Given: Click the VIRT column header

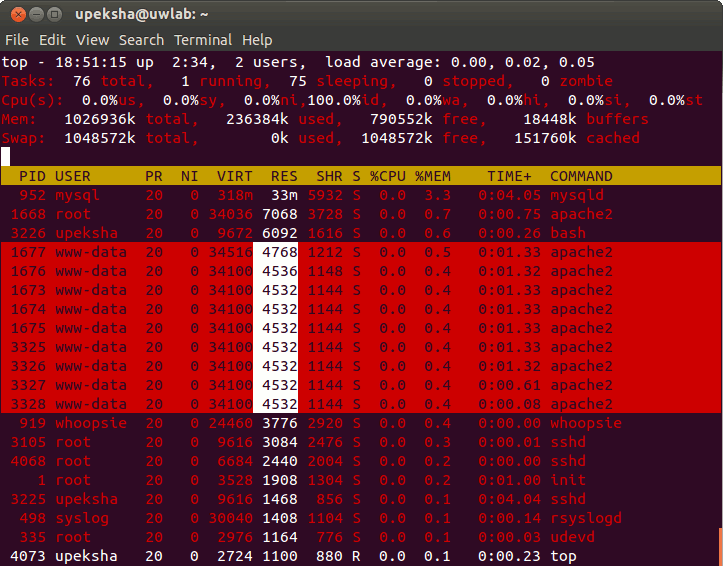Looking at the screenshot, I should [235, 176].
